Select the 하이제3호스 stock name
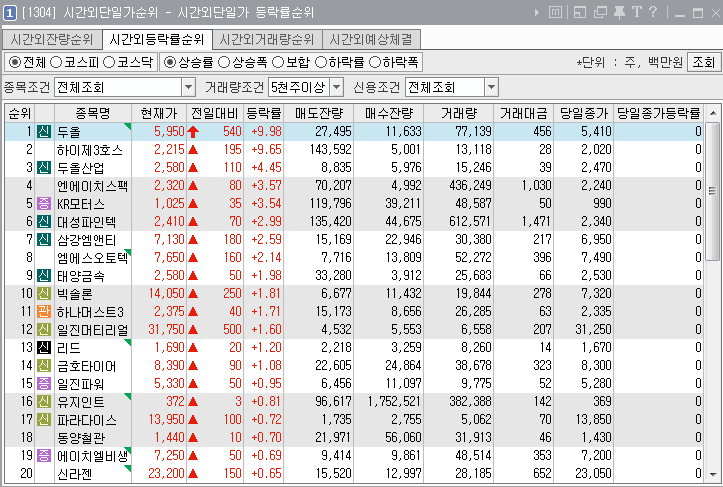This screenshot has width=723, height=487. [x=90, y=150]
